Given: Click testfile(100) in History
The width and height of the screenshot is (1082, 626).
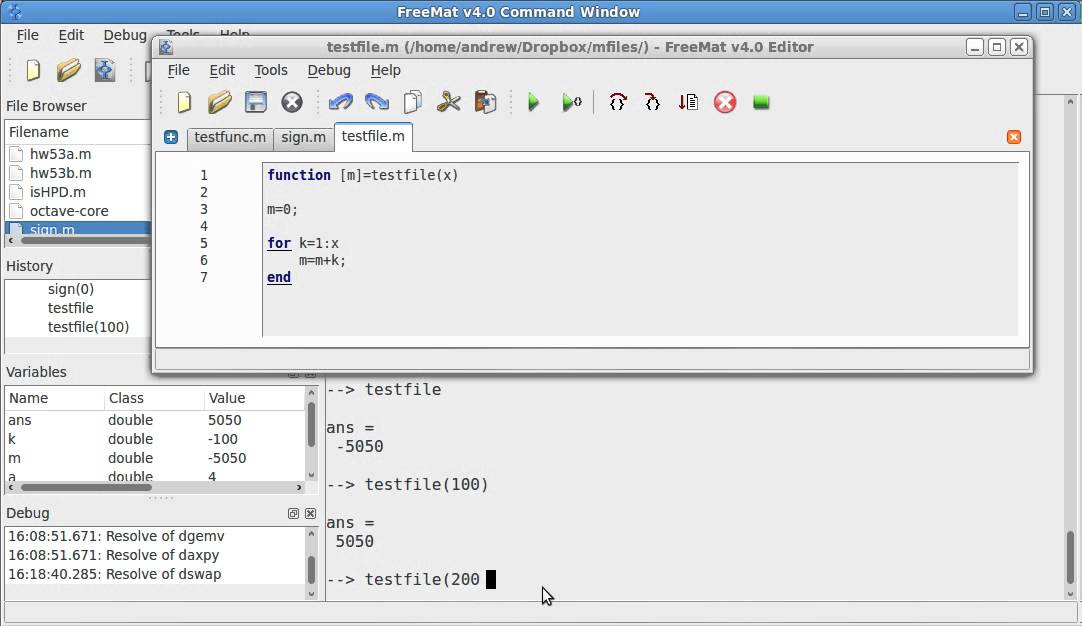Looking at the screenshot, I should 88,327.
